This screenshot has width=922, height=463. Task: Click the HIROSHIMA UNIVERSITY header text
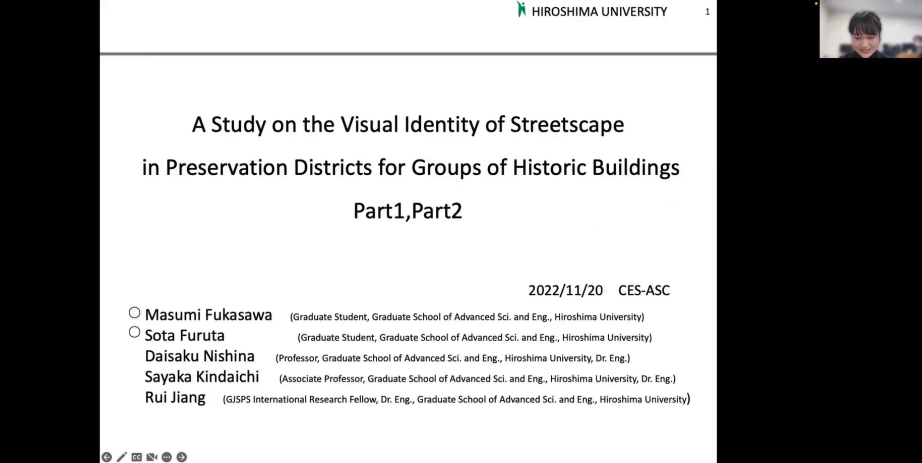coord(599,12)
